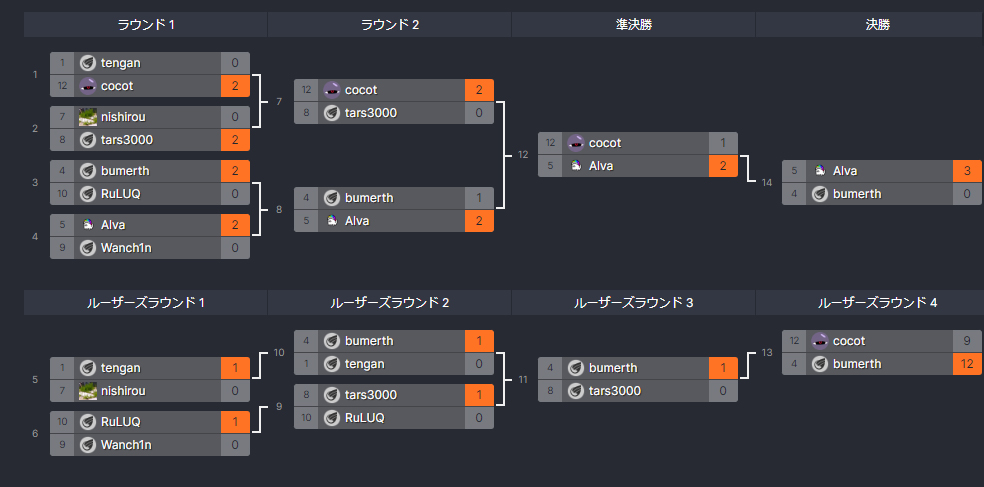The height and width of the screenshot is (487, 984).
Task: Click Wanch1n's avatar in ルーザーズラウンド 1
Action: point(87,445)
